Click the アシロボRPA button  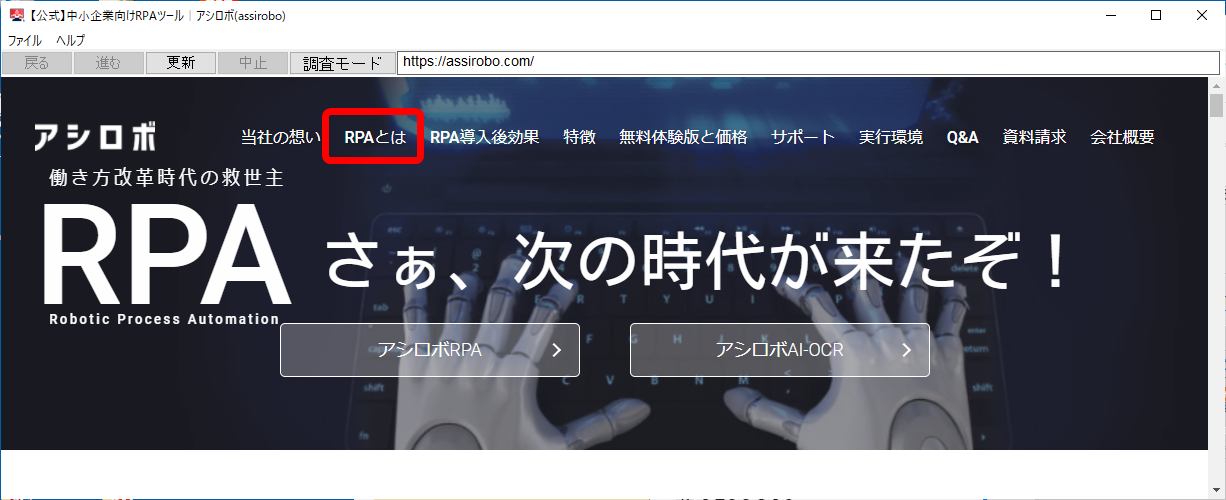pyautogui.click(x=430, y=350)
